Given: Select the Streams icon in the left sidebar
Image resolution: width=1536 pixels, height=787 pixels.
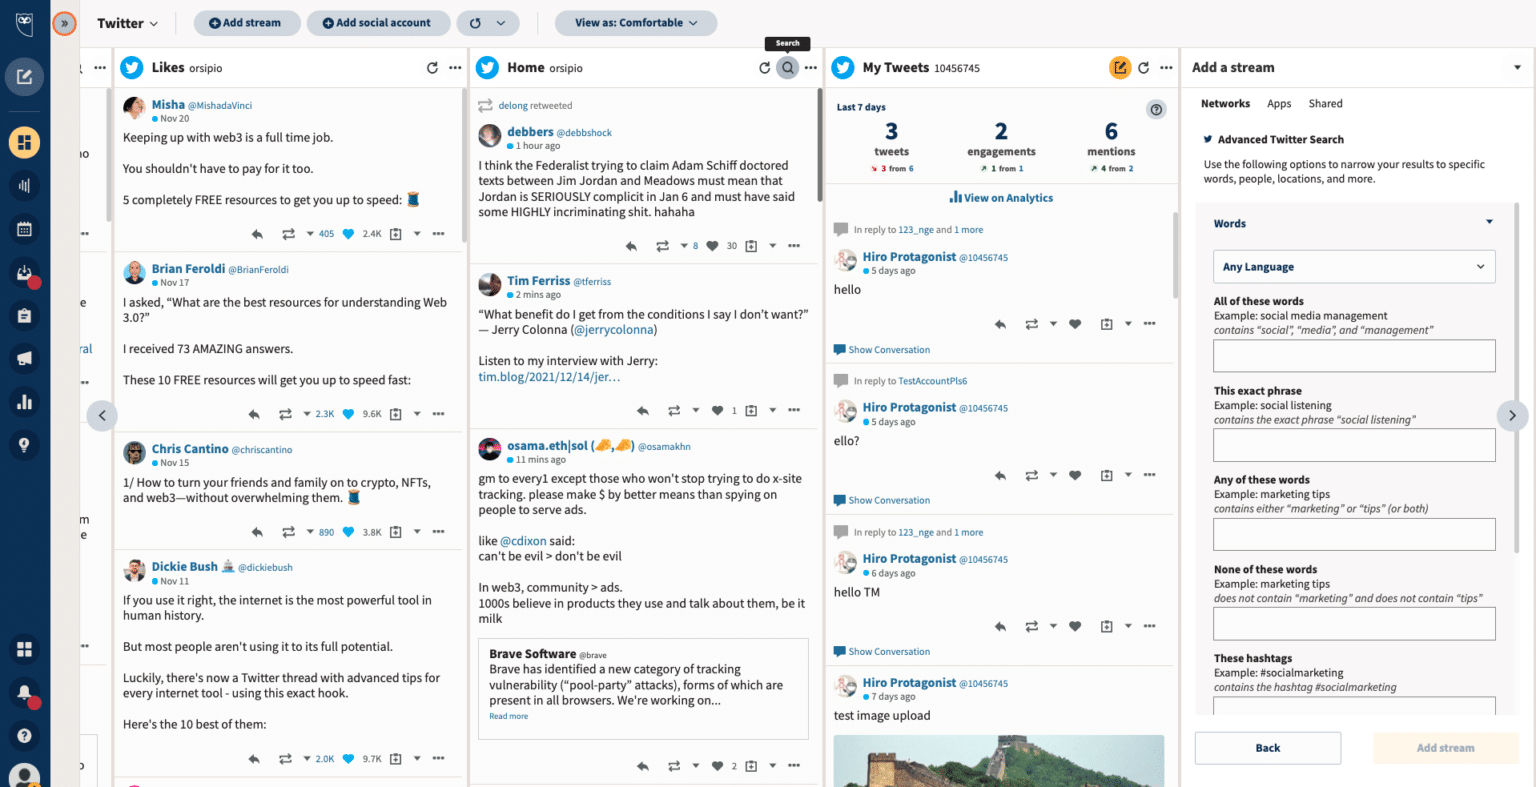Looking at the screenshot, I should click(x=24, y=142).
